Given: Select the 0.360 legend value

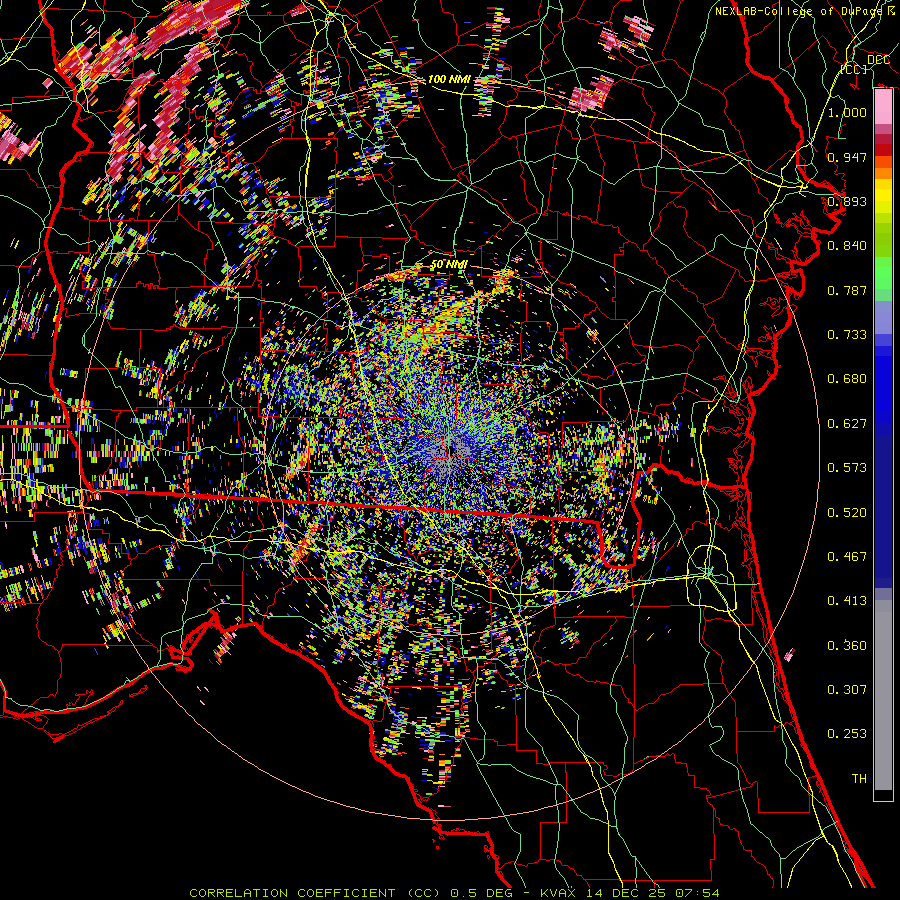Looking at the screenshot, I should pyautogui.click(x=847, y=646).
